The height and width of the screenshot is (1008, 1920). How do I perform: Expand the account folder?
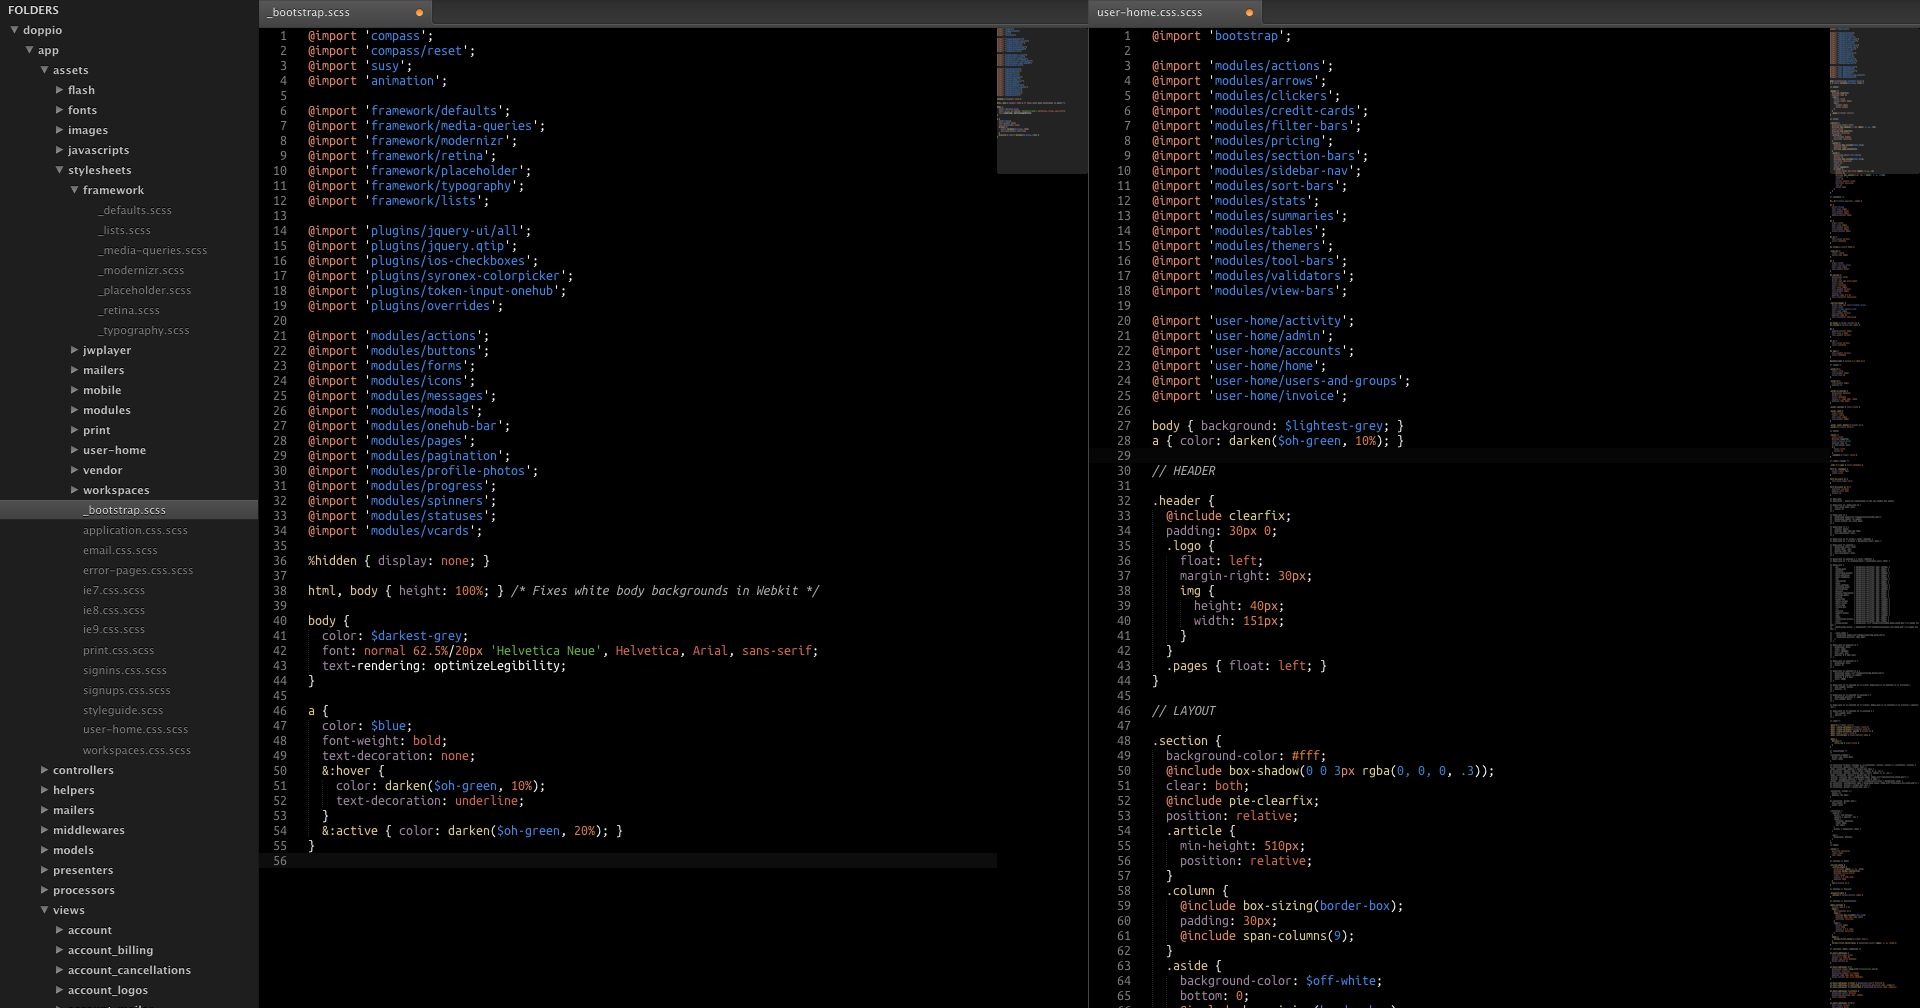[60, 930]
